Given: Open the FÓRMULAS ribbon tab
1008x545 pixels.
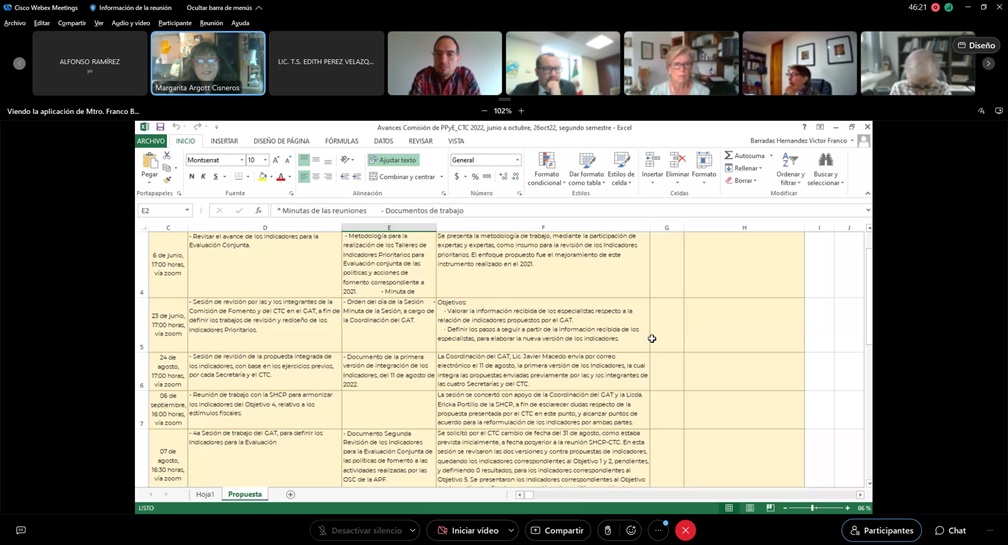Looking at the screenshot, I should (341, 141).
